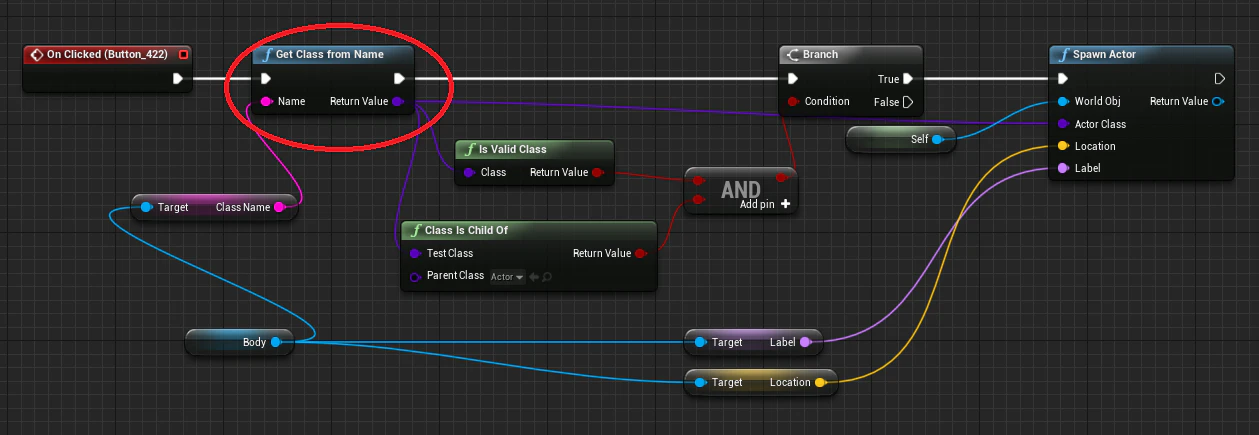The width and height of the screenshot is (1259, 435).
Task: Click the bottom input pin of AND node
Action: [x=698, y=200]
